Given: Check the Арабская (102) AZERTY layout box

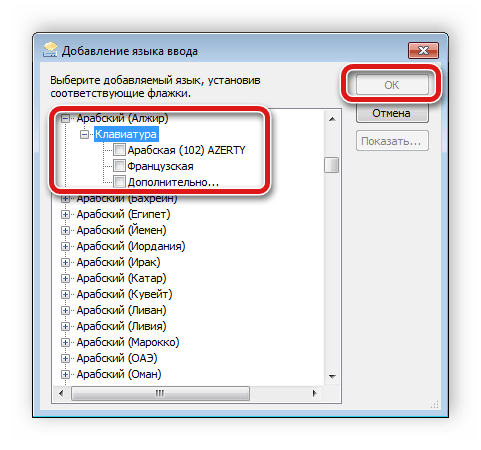Looking at the screenshot, I should [x=119, y=150].
